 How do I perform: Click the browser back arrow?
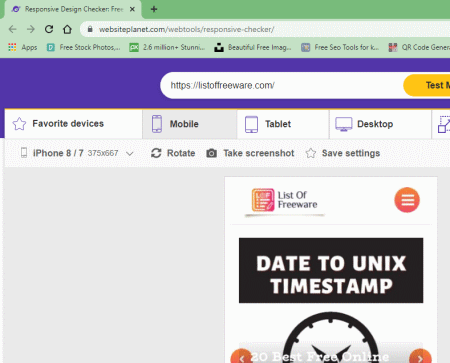(x=13, y=29)
